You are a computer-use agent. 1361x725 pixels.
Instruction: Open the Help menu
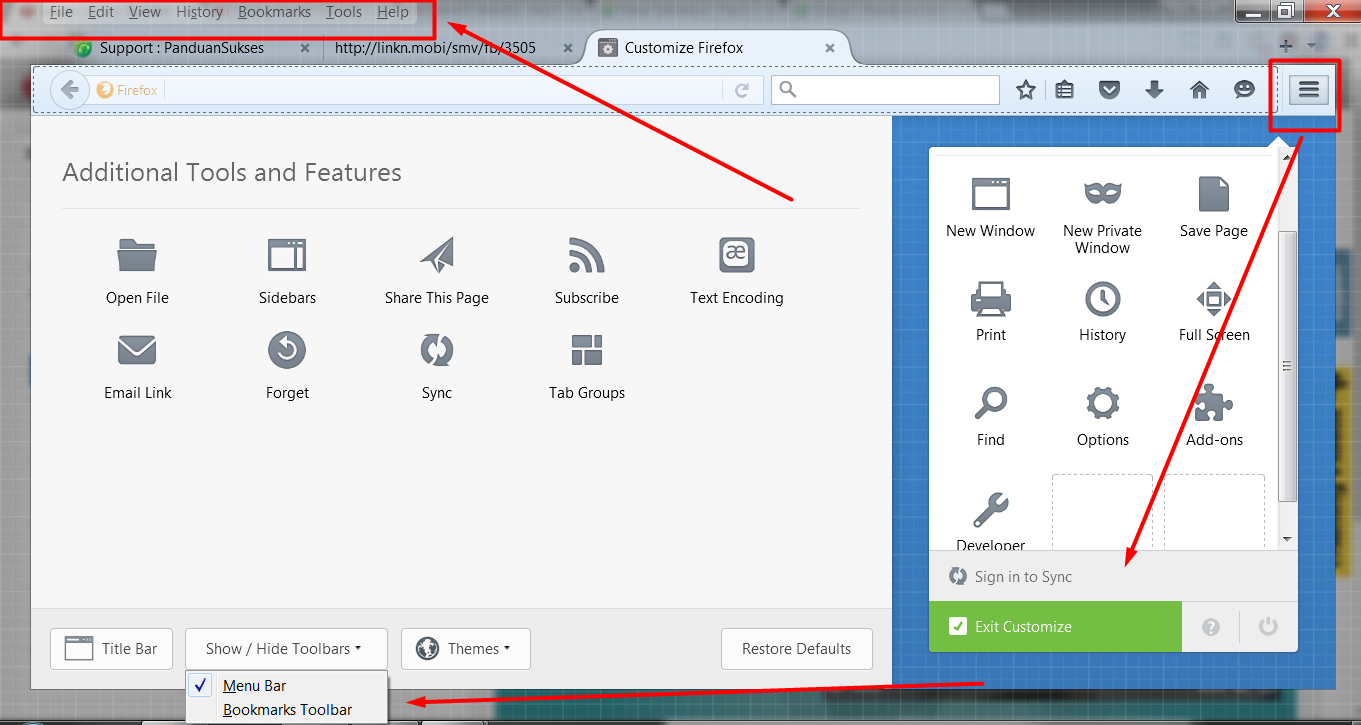click(x=393, y=12)
